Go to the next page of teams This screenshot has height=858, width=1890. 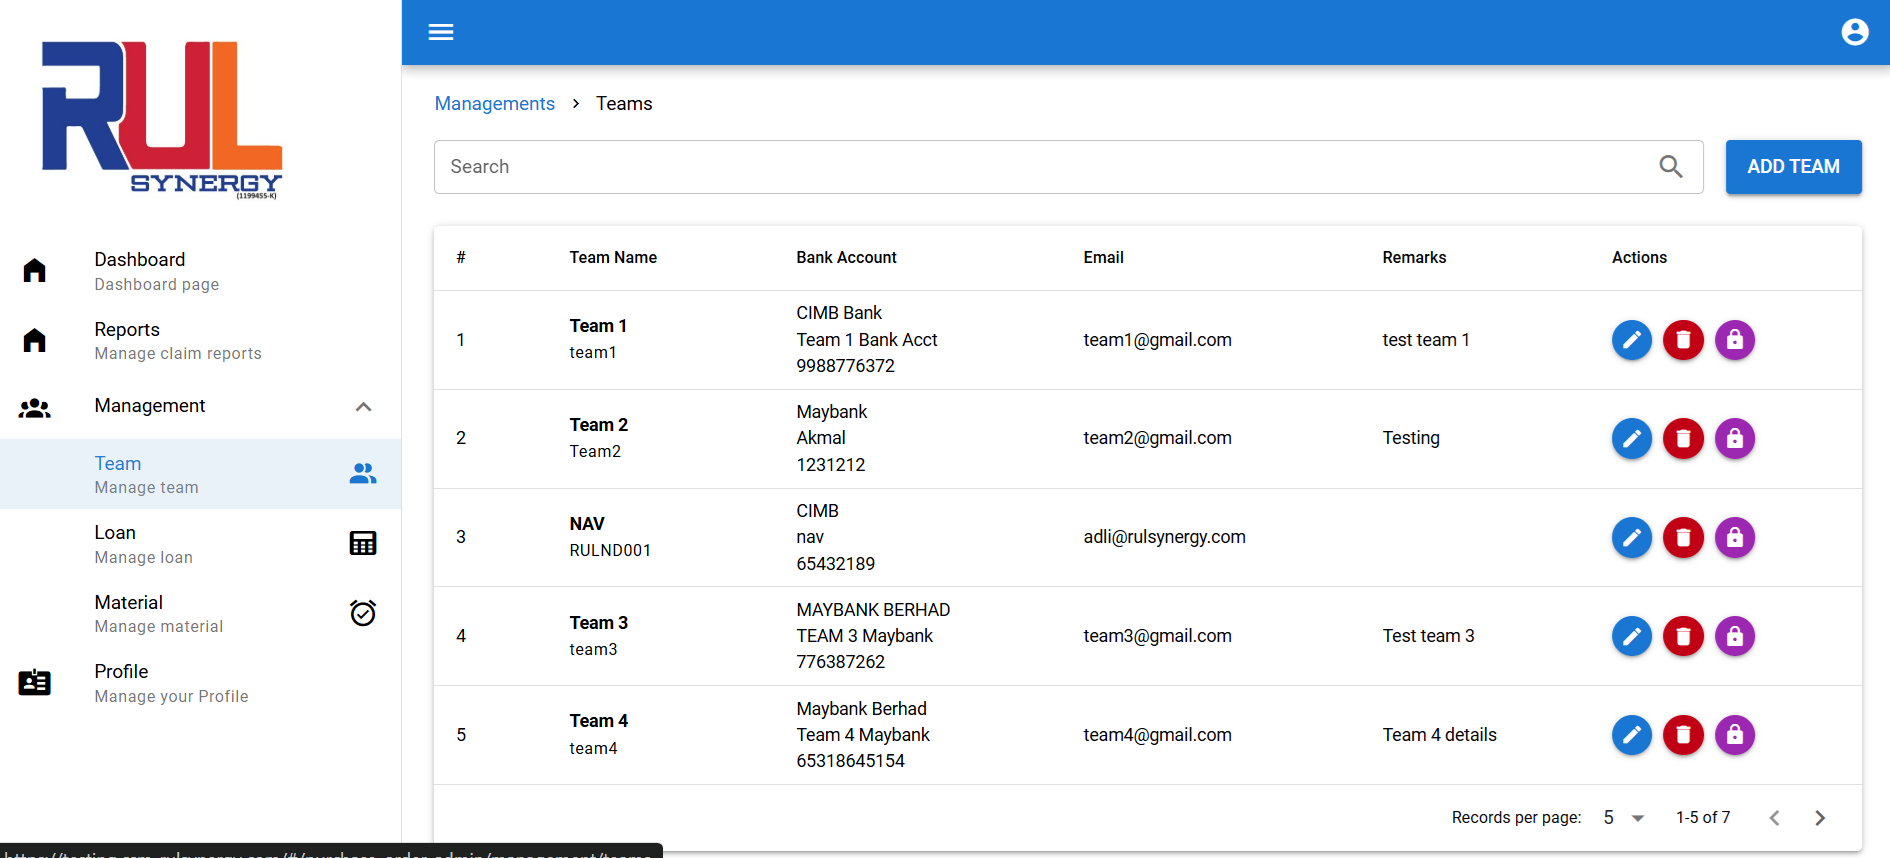click(x=1820, y=818)
